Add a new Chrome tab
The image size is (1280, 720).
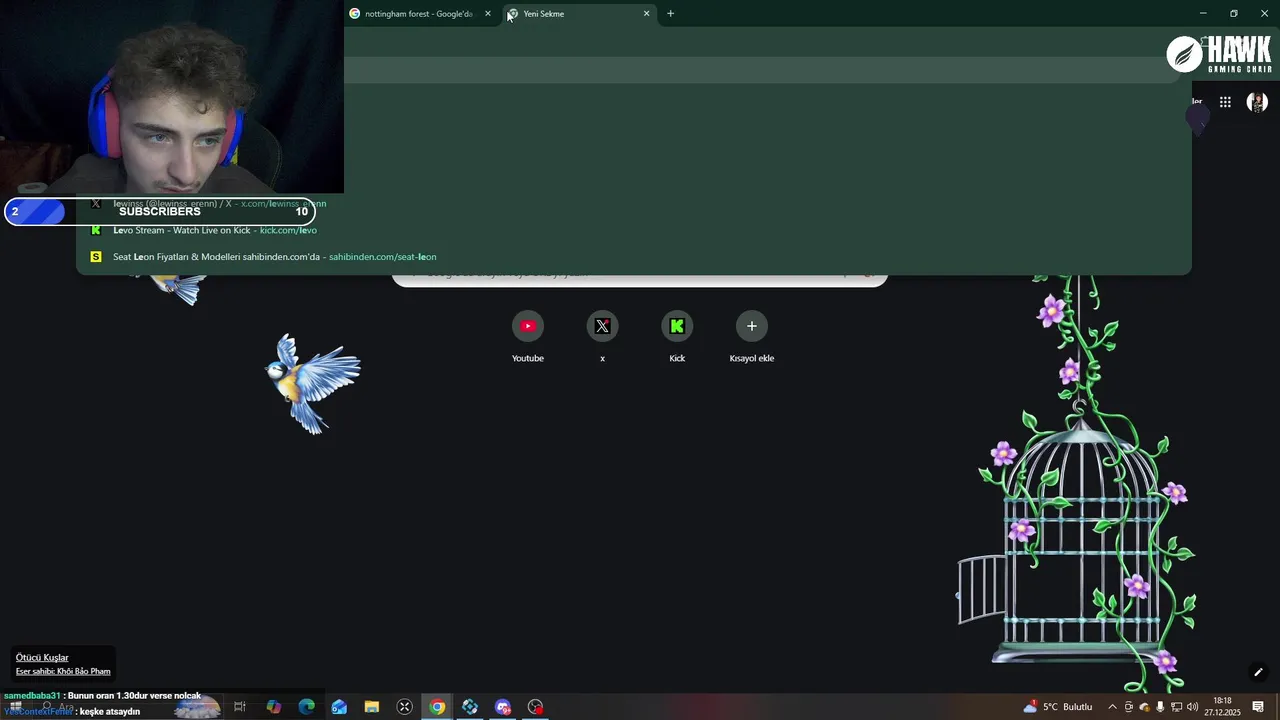(670, 14)
